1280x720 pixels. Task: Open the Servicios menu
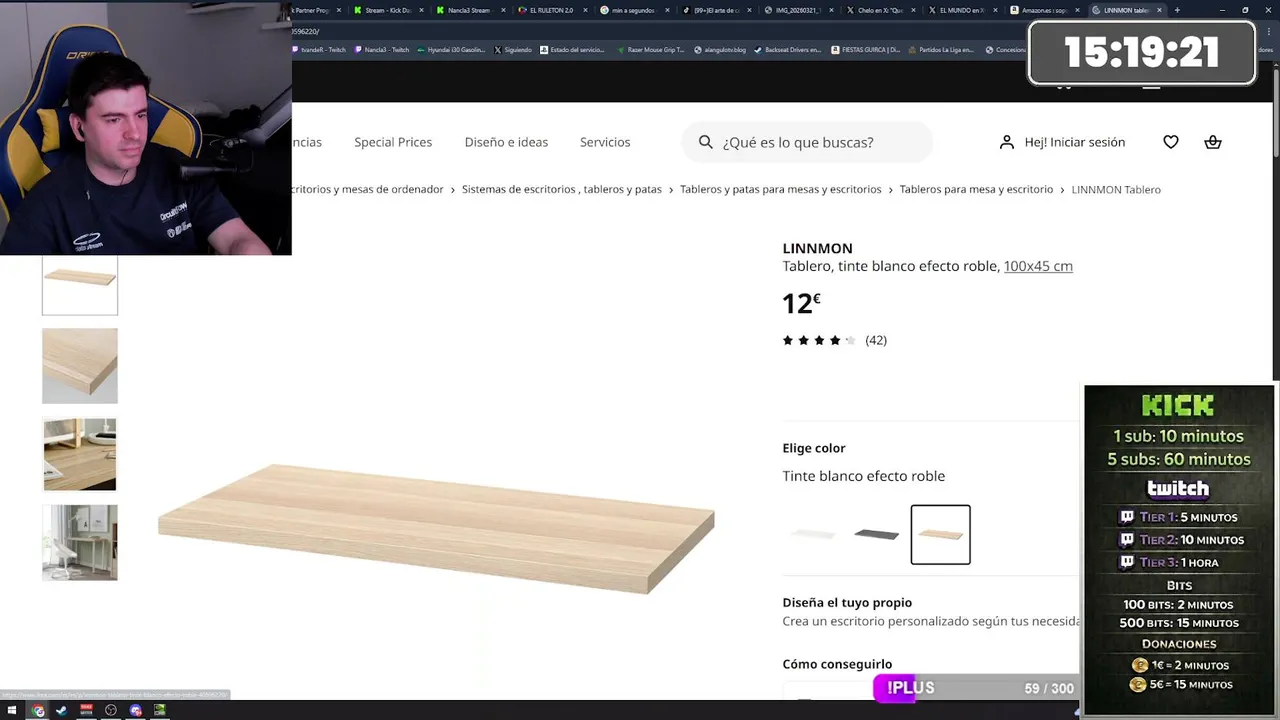(605, 142)
